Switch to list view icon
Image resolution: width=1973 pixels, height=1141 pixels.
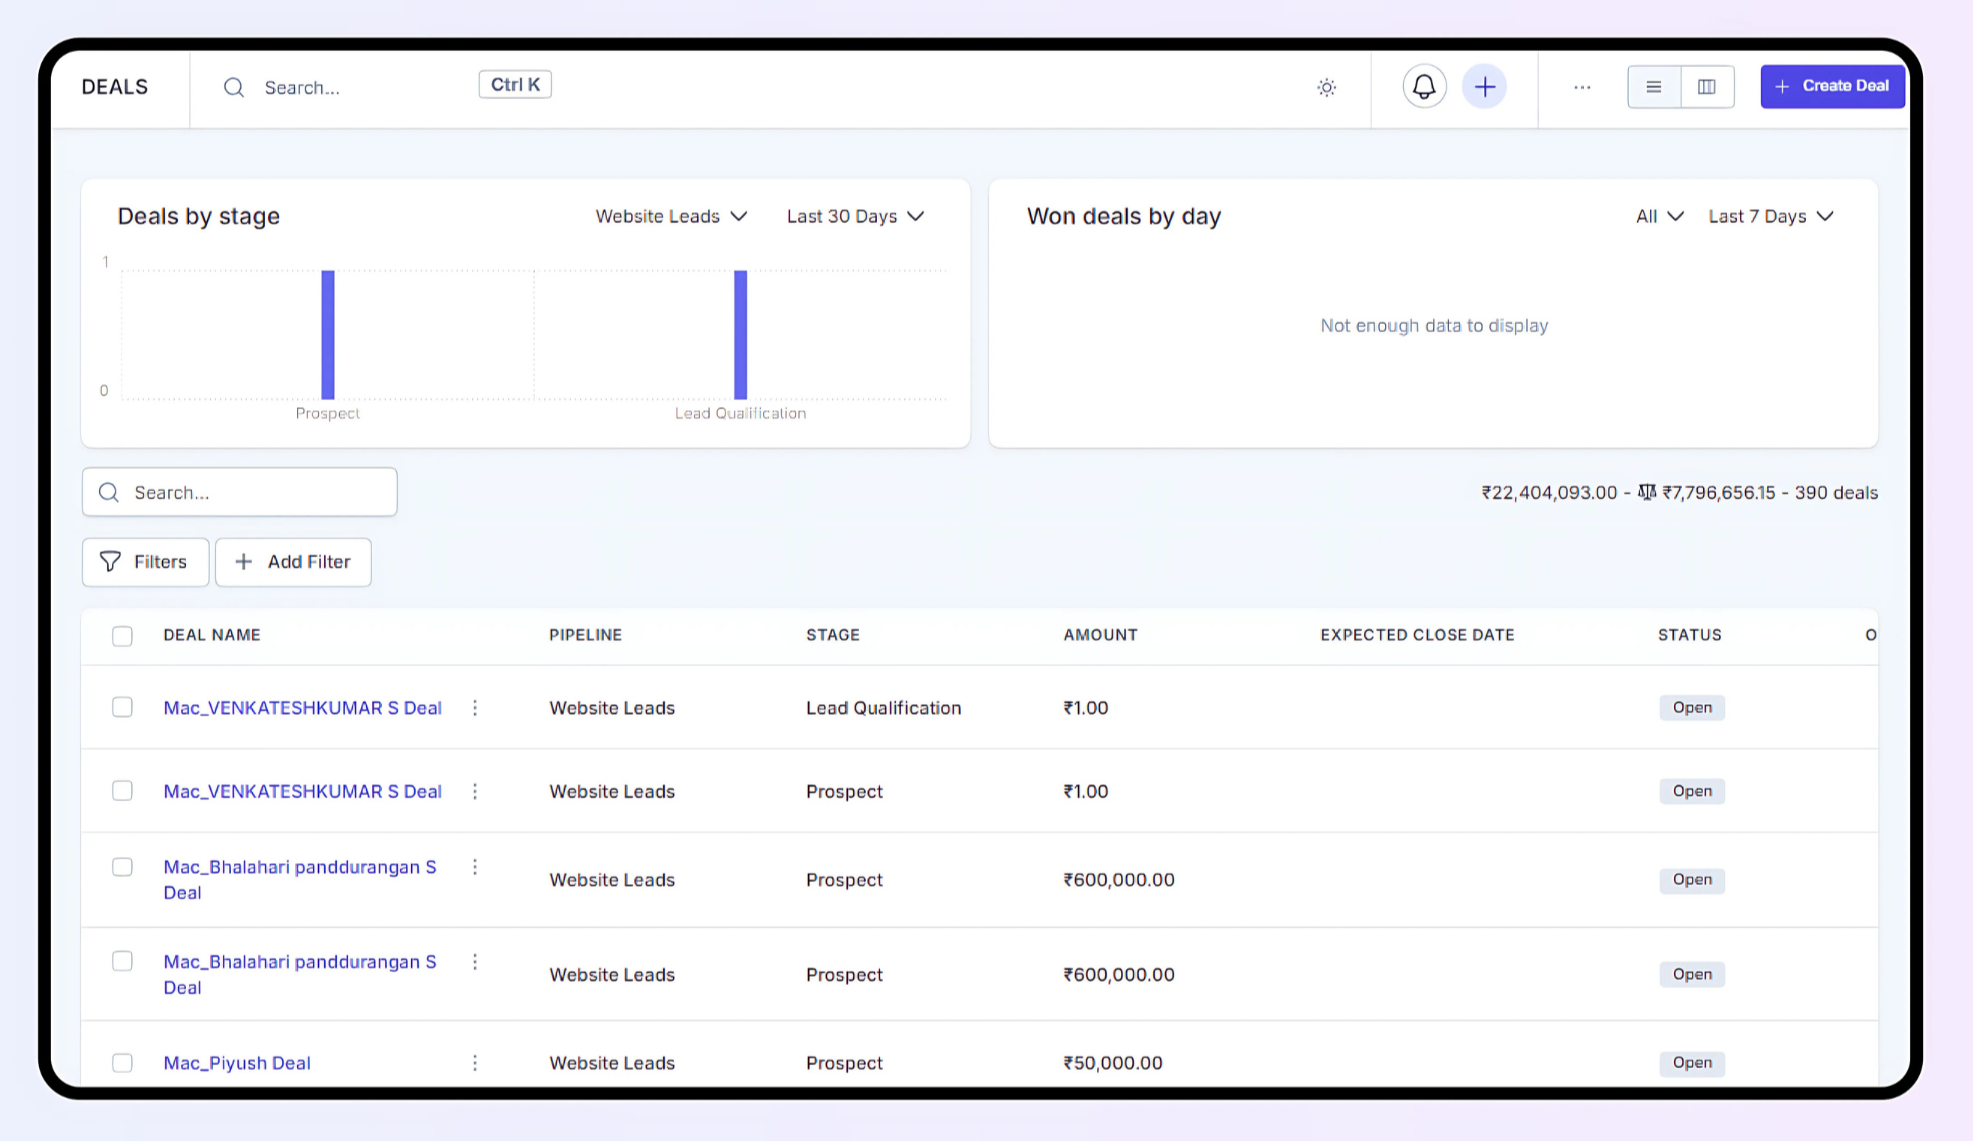point(1653,87)
